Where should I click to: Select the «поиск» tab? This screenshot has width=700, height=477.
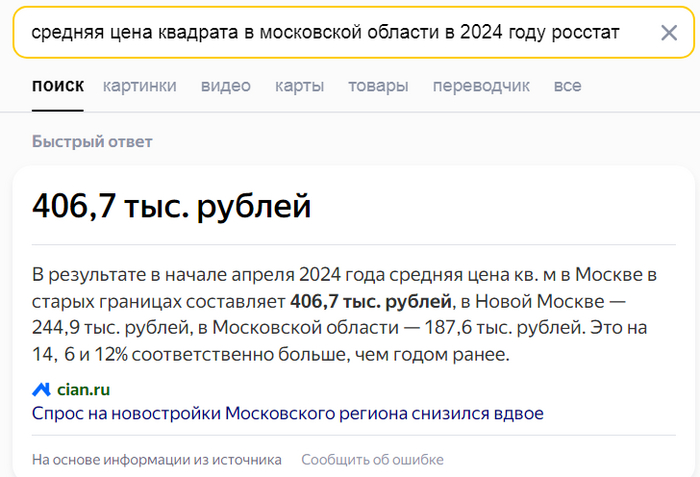[x=58, y=86]
